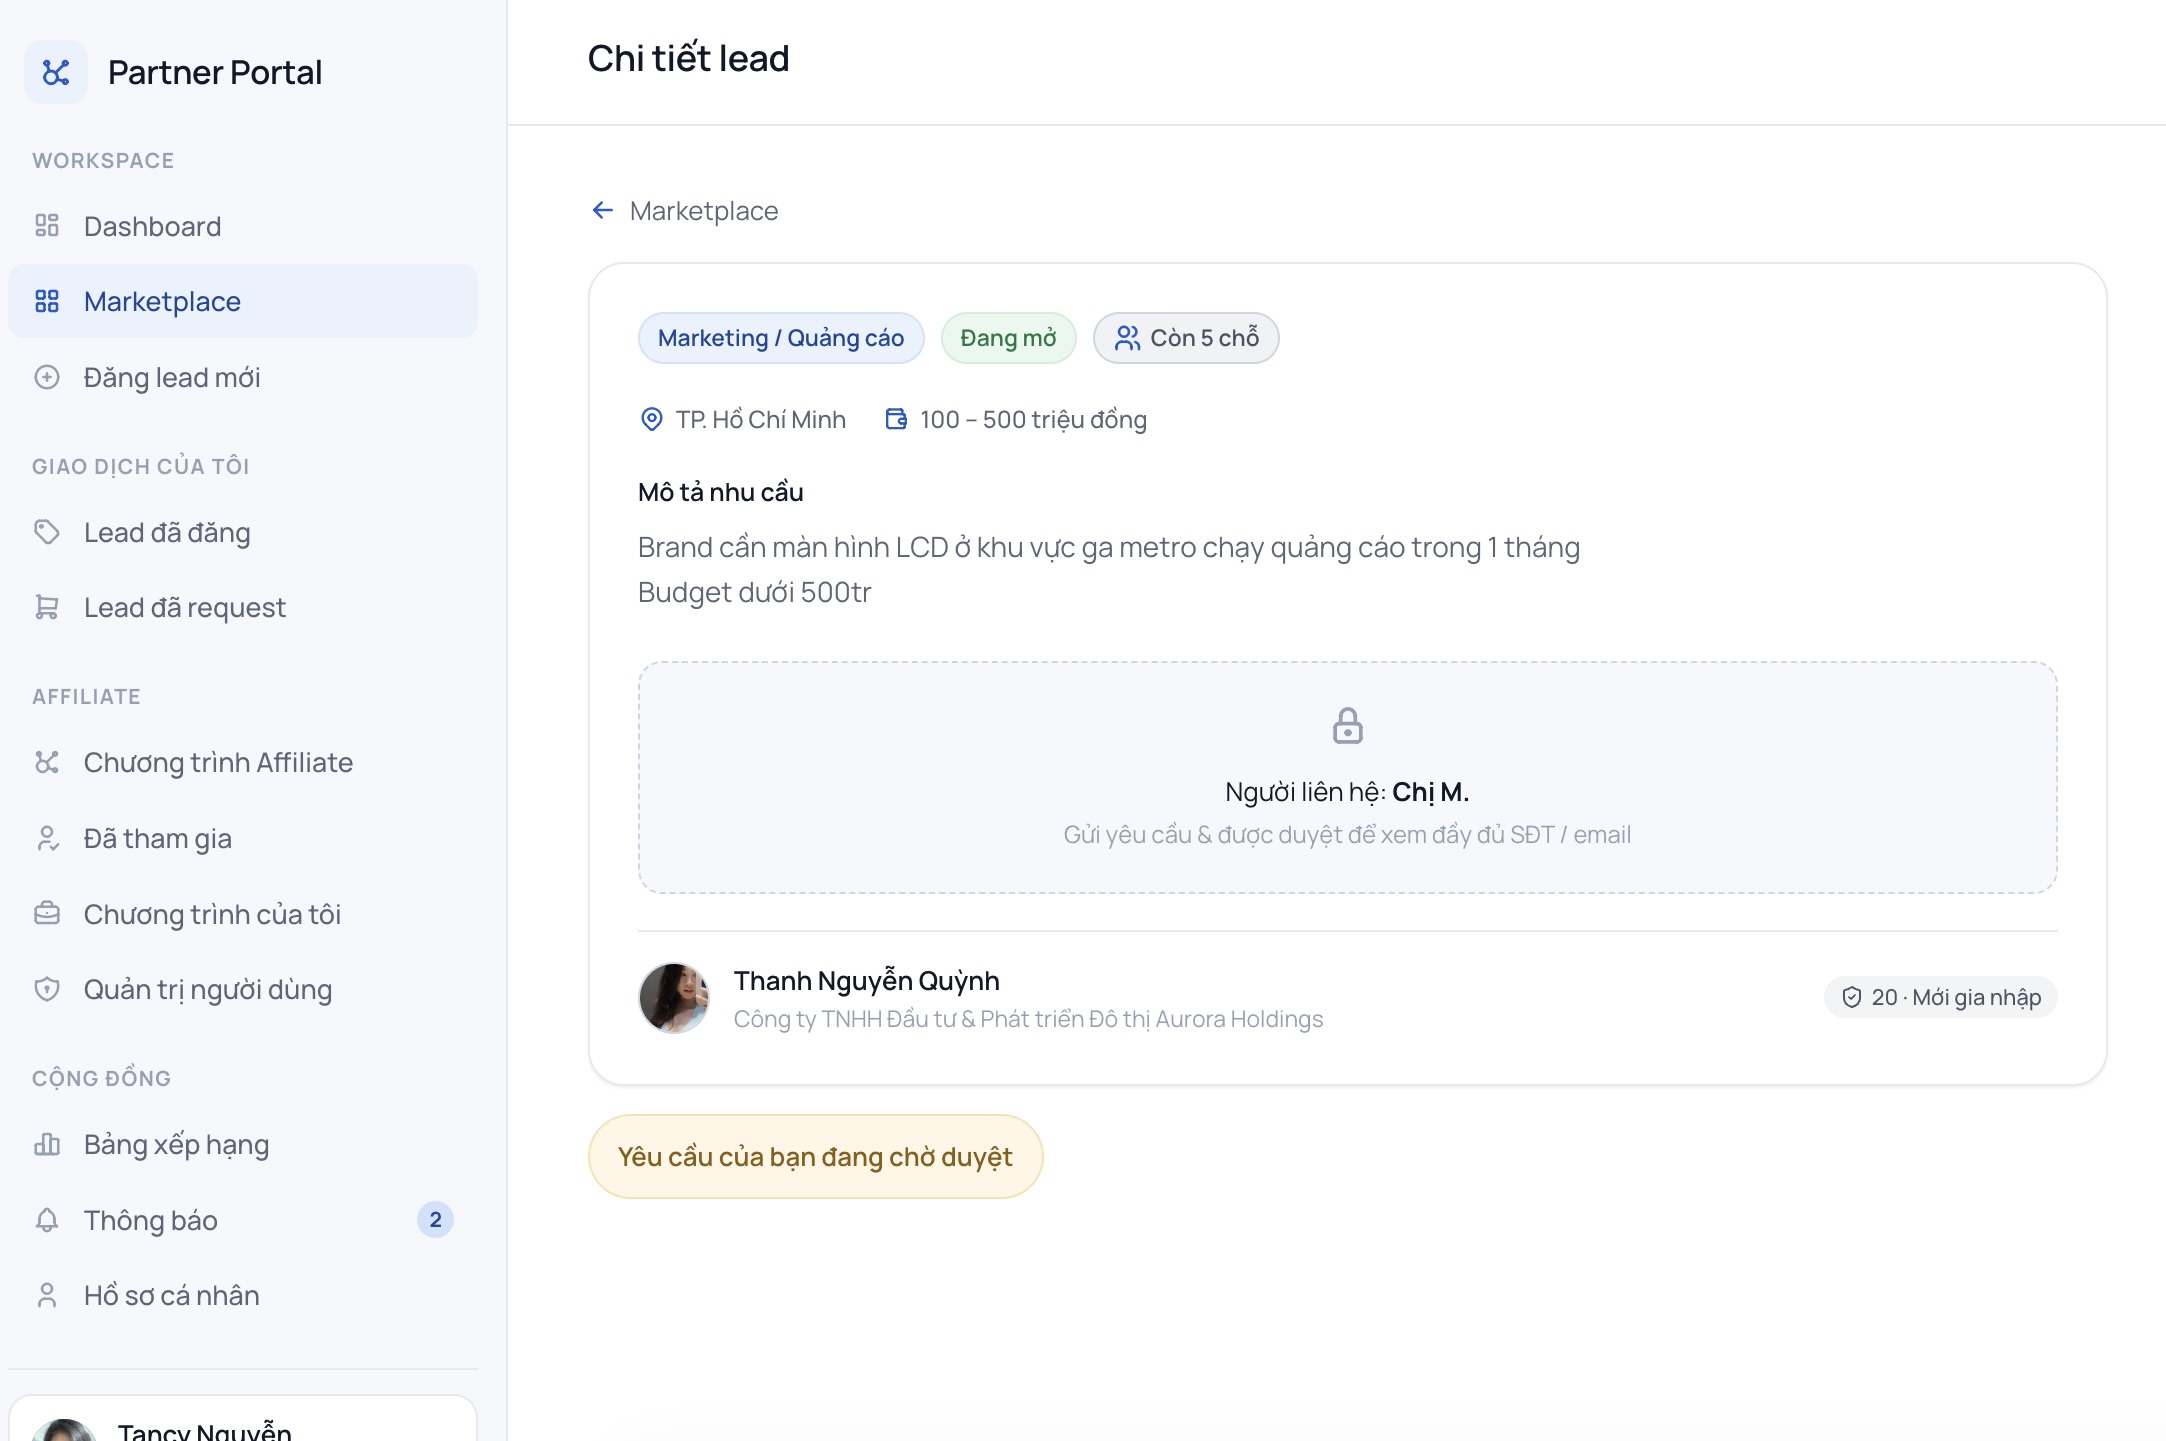Click Partner Portal title text

click(x=215, y=72)
